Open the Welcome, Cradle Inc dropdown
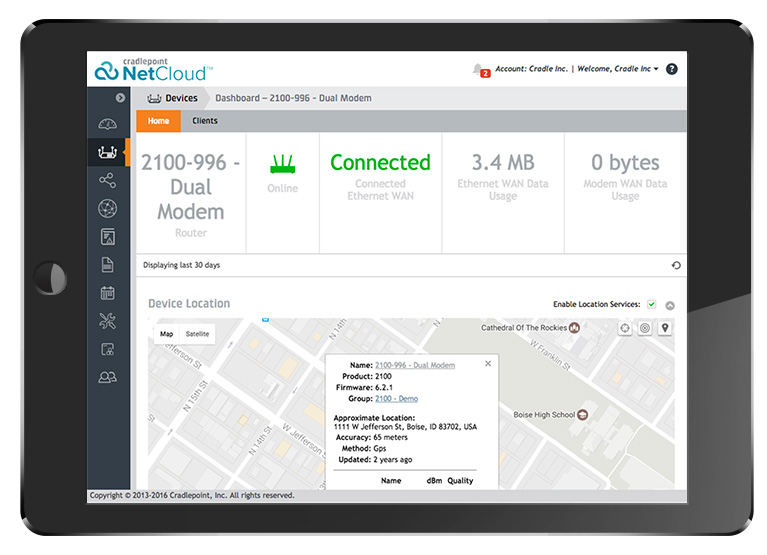This screenshot has width=767, height=555. tap(618, 69)
